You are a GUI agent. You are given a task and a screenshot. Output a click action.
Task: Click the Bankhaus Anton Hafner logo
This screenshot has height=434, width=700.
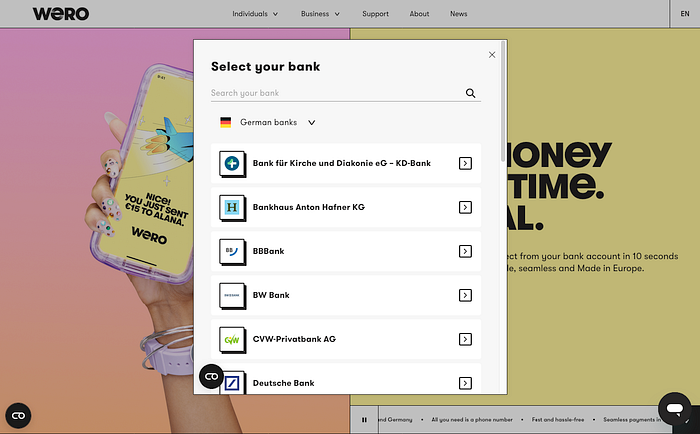[232, 207]
